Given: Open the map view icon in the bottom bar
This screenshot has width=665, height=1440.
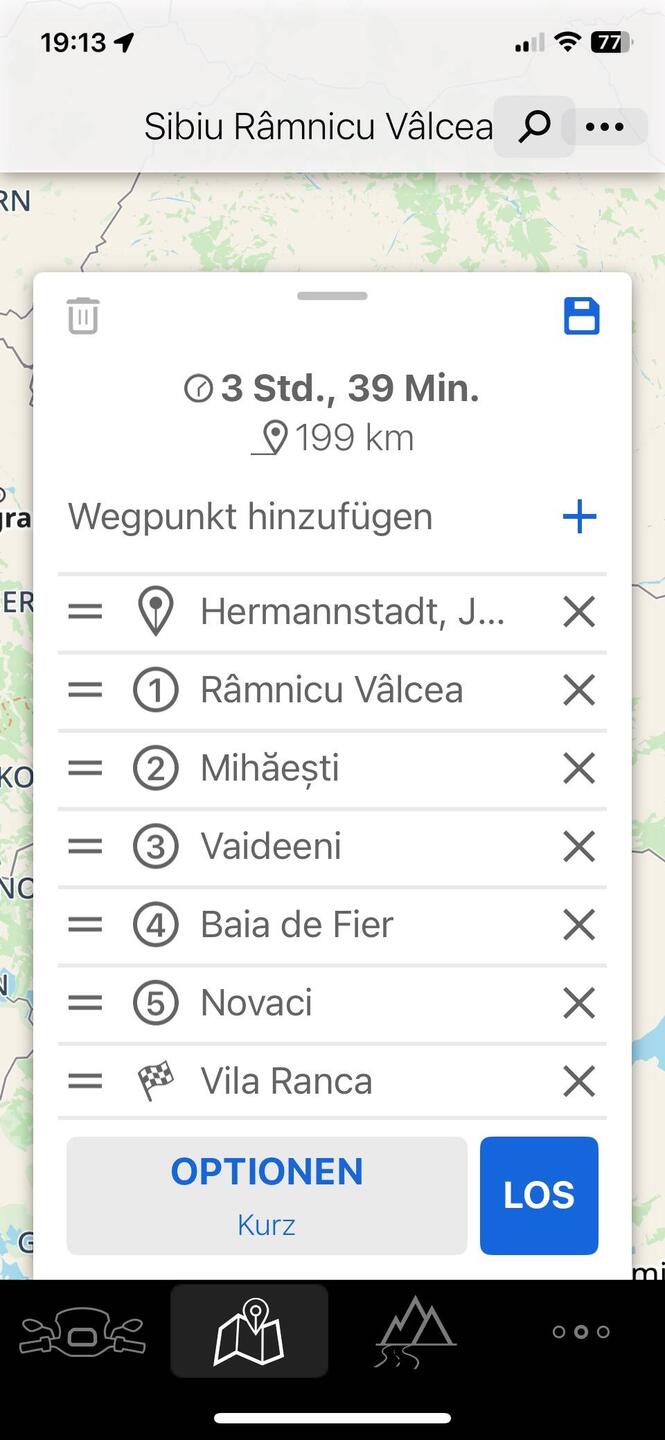Looking at the screenshot, I should (249, 1330).
